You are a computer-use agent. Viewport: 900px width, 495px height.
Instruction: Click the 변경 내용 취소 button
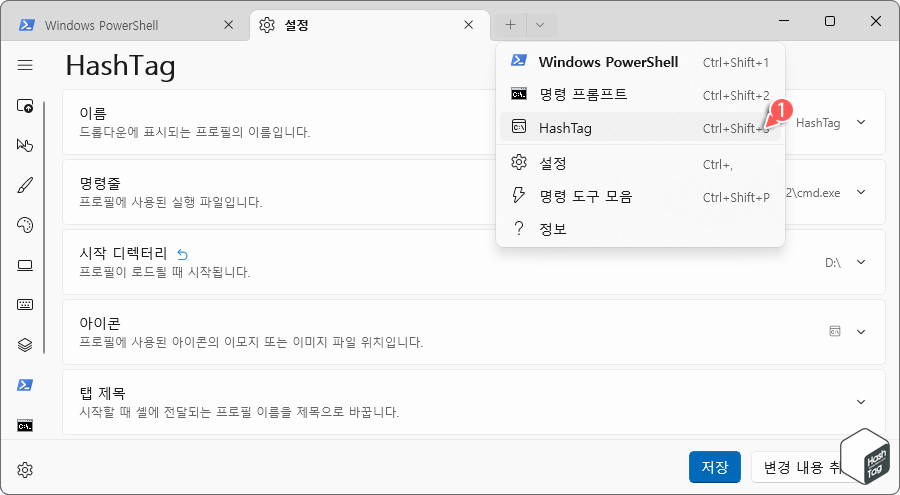pos(804,467)
